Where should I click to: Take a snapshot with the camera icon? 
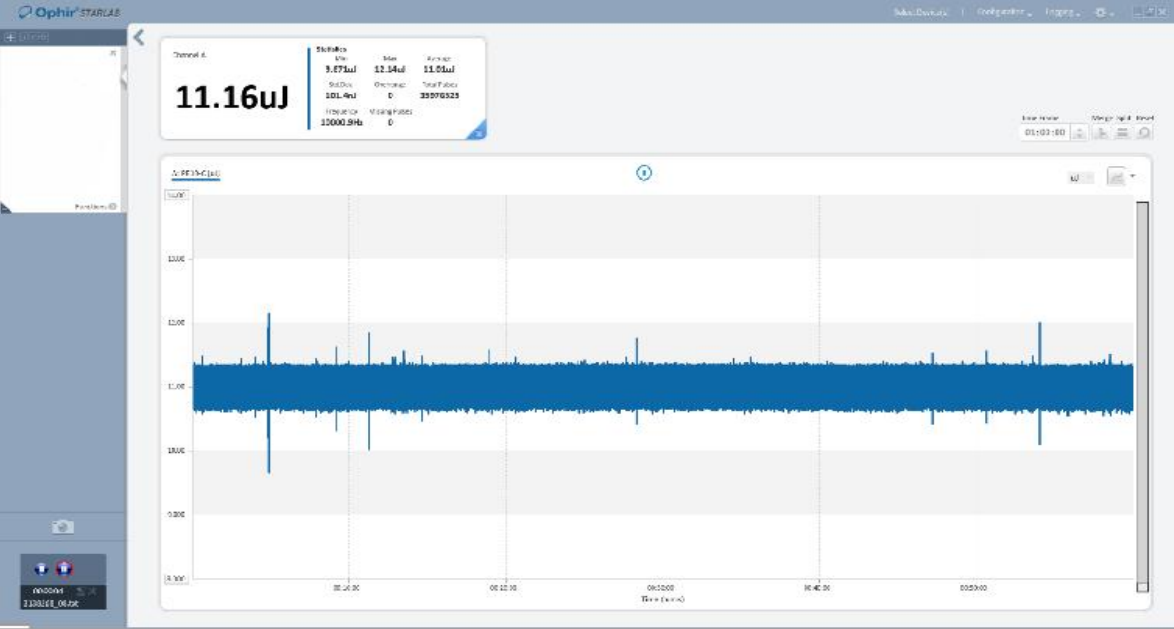tap(63, 527)
